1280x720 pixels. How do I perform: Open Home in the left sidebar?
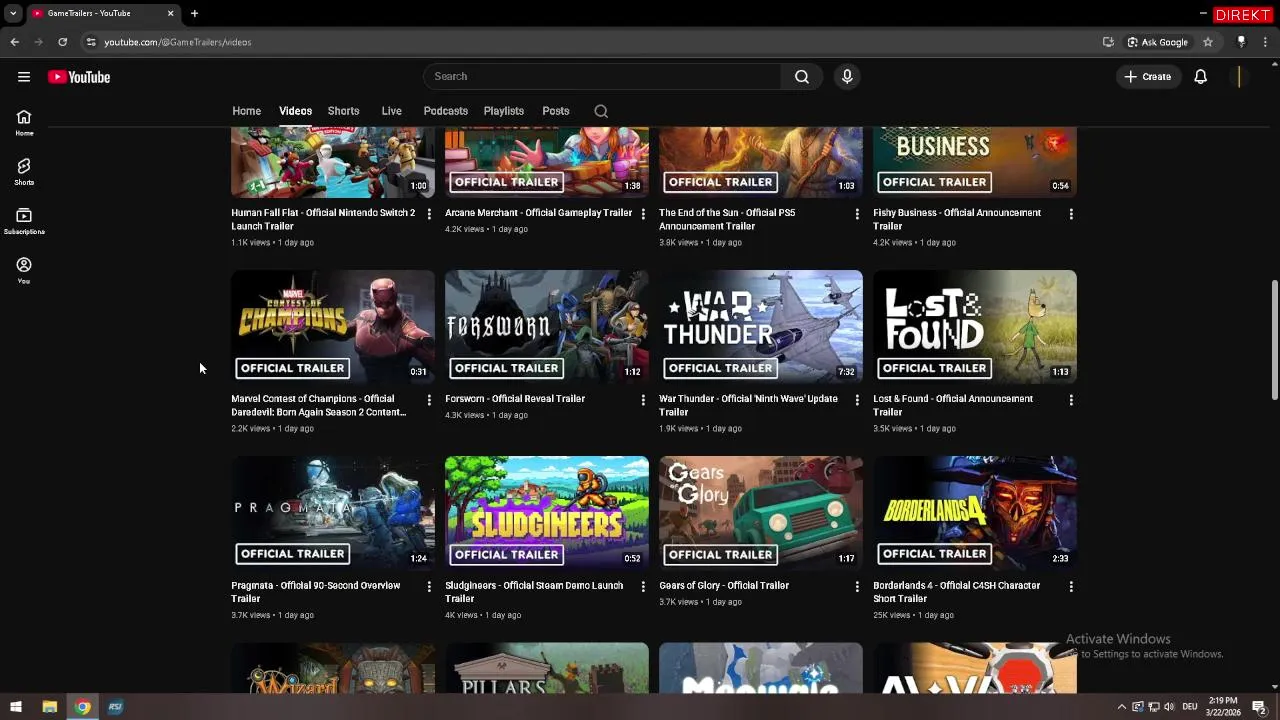(24, 123)
